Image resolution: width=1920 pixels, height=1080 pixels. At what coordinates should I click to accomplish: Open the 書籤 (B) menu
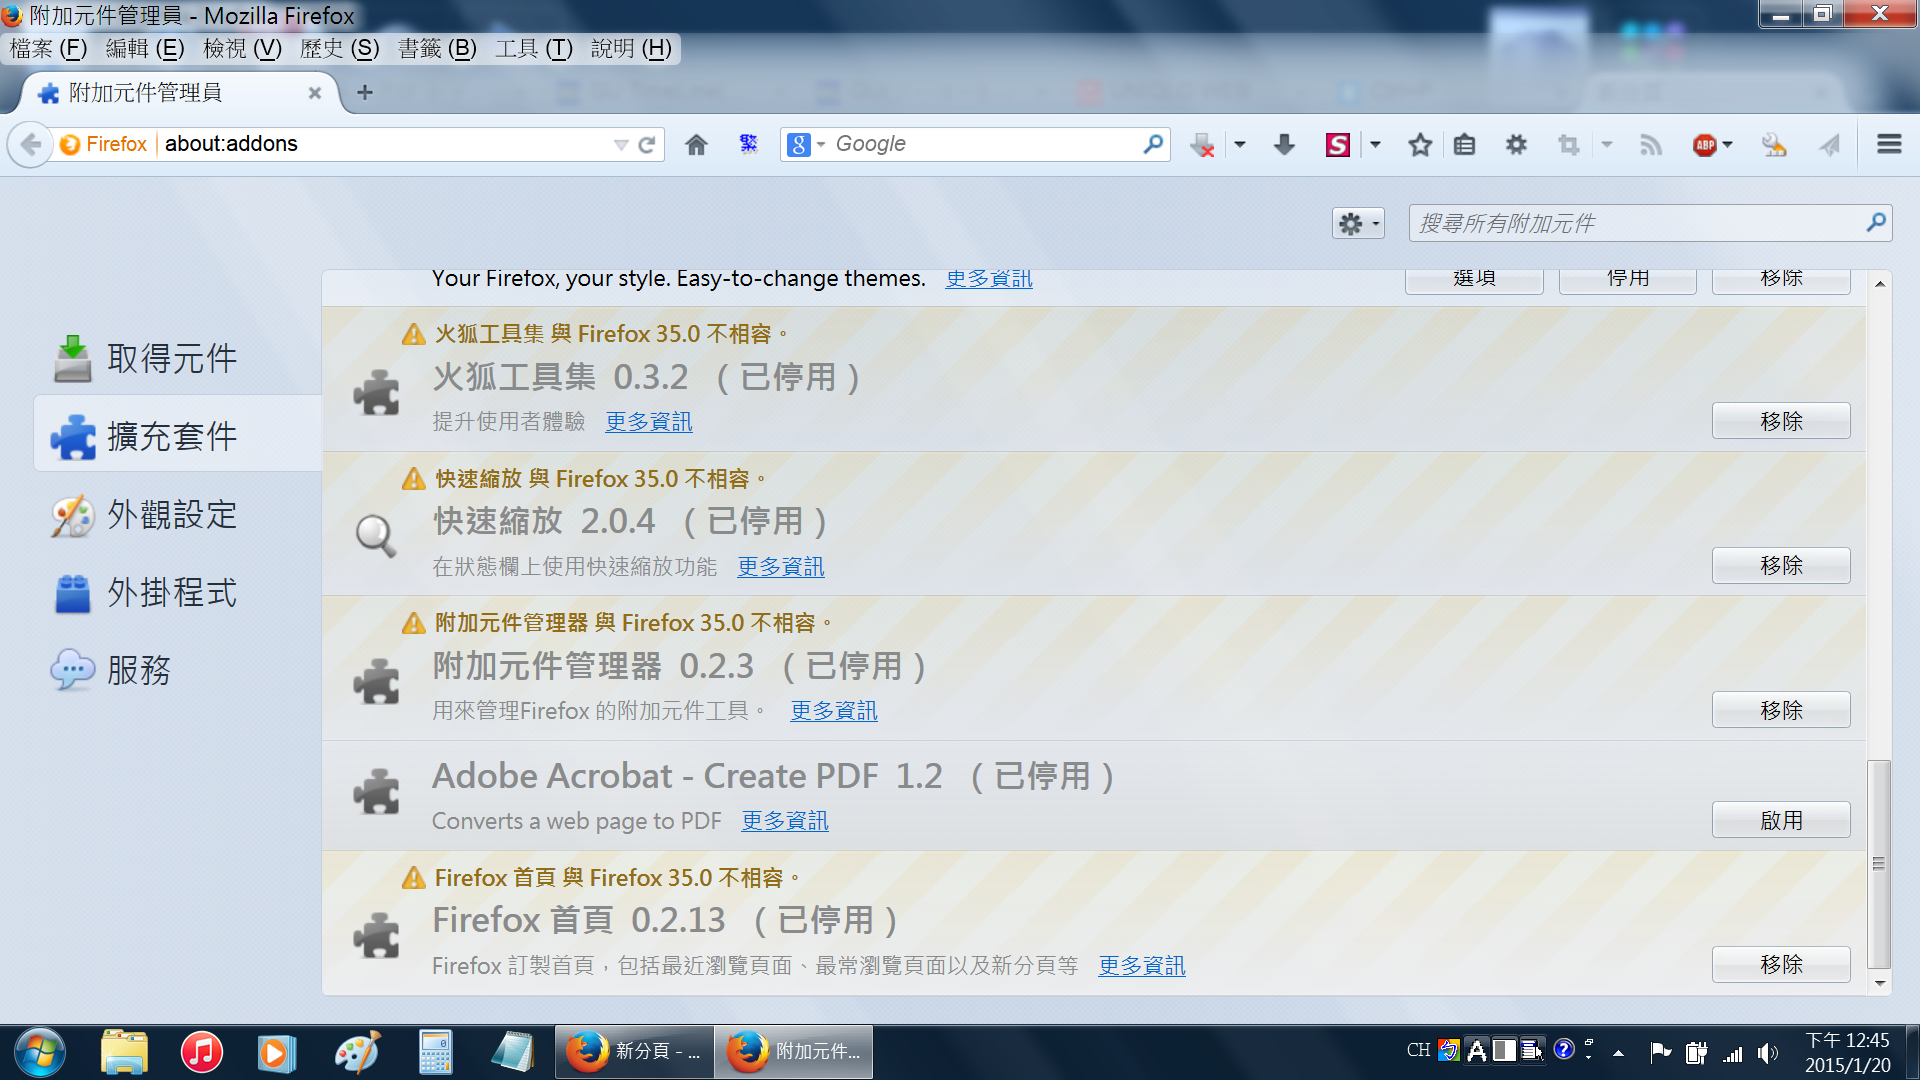[437, 48]
